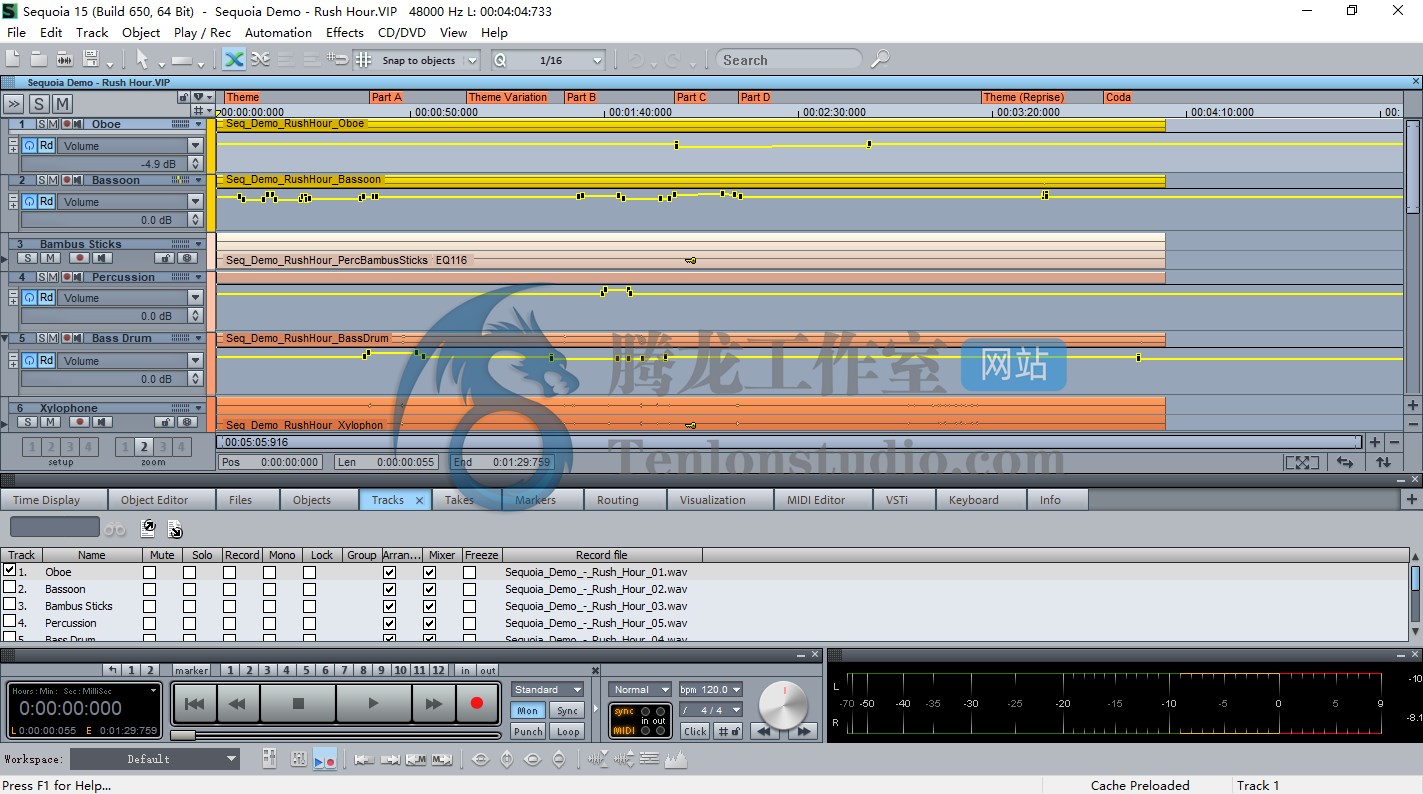
Task: Open the CD/DVD menu
Action: click(x=402, y=32)
